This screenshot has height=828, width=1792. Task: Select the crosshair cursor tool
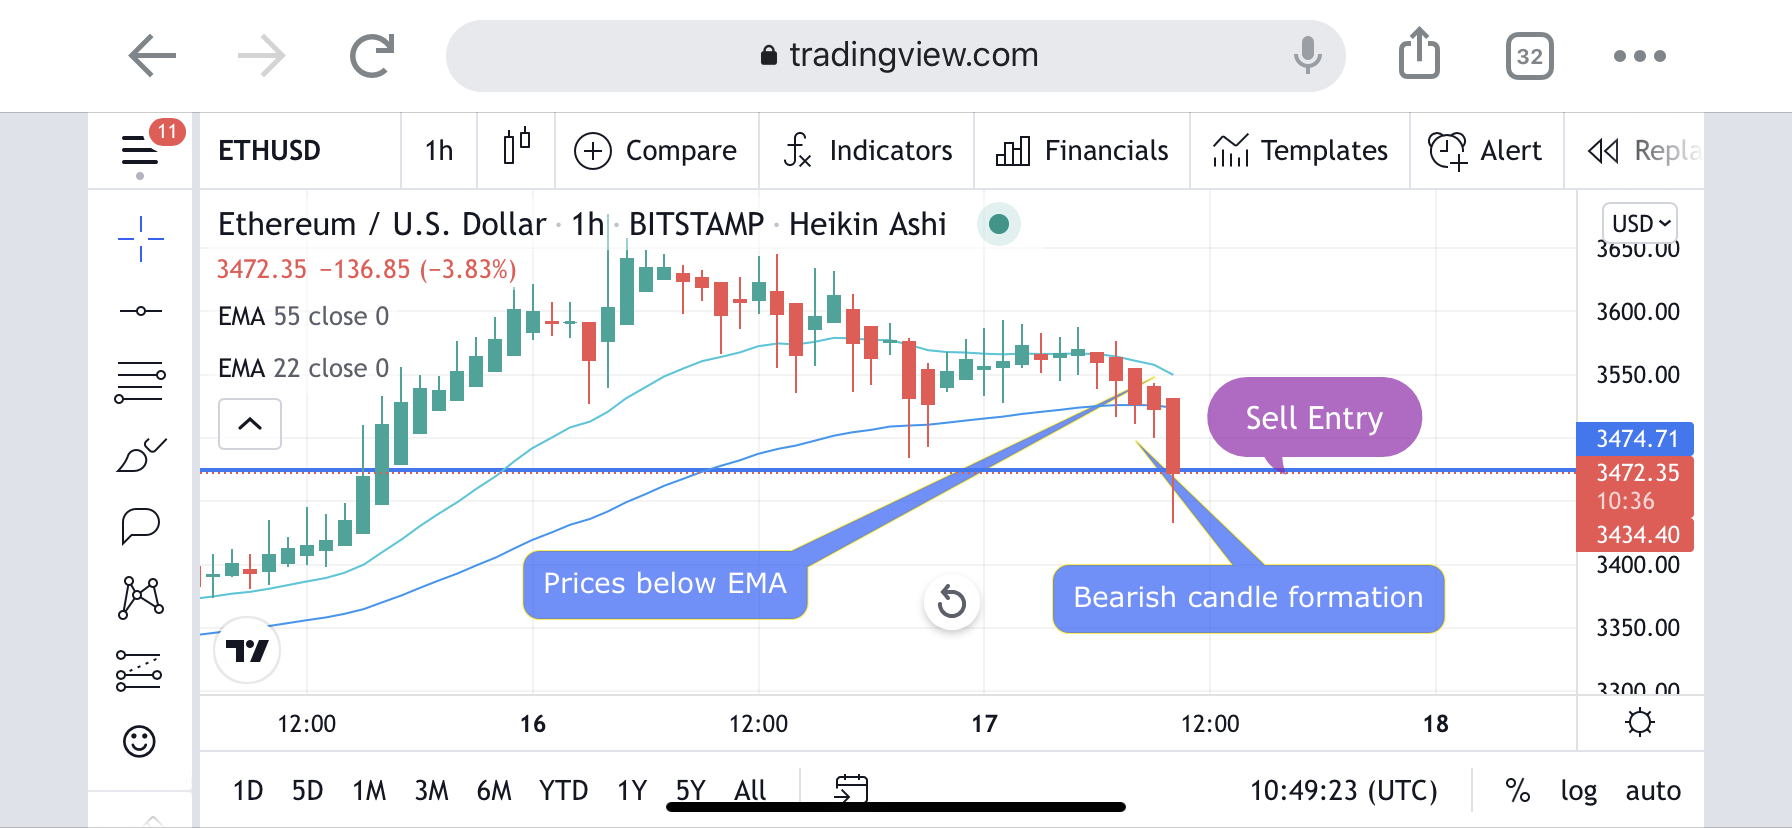coord(140,239)
